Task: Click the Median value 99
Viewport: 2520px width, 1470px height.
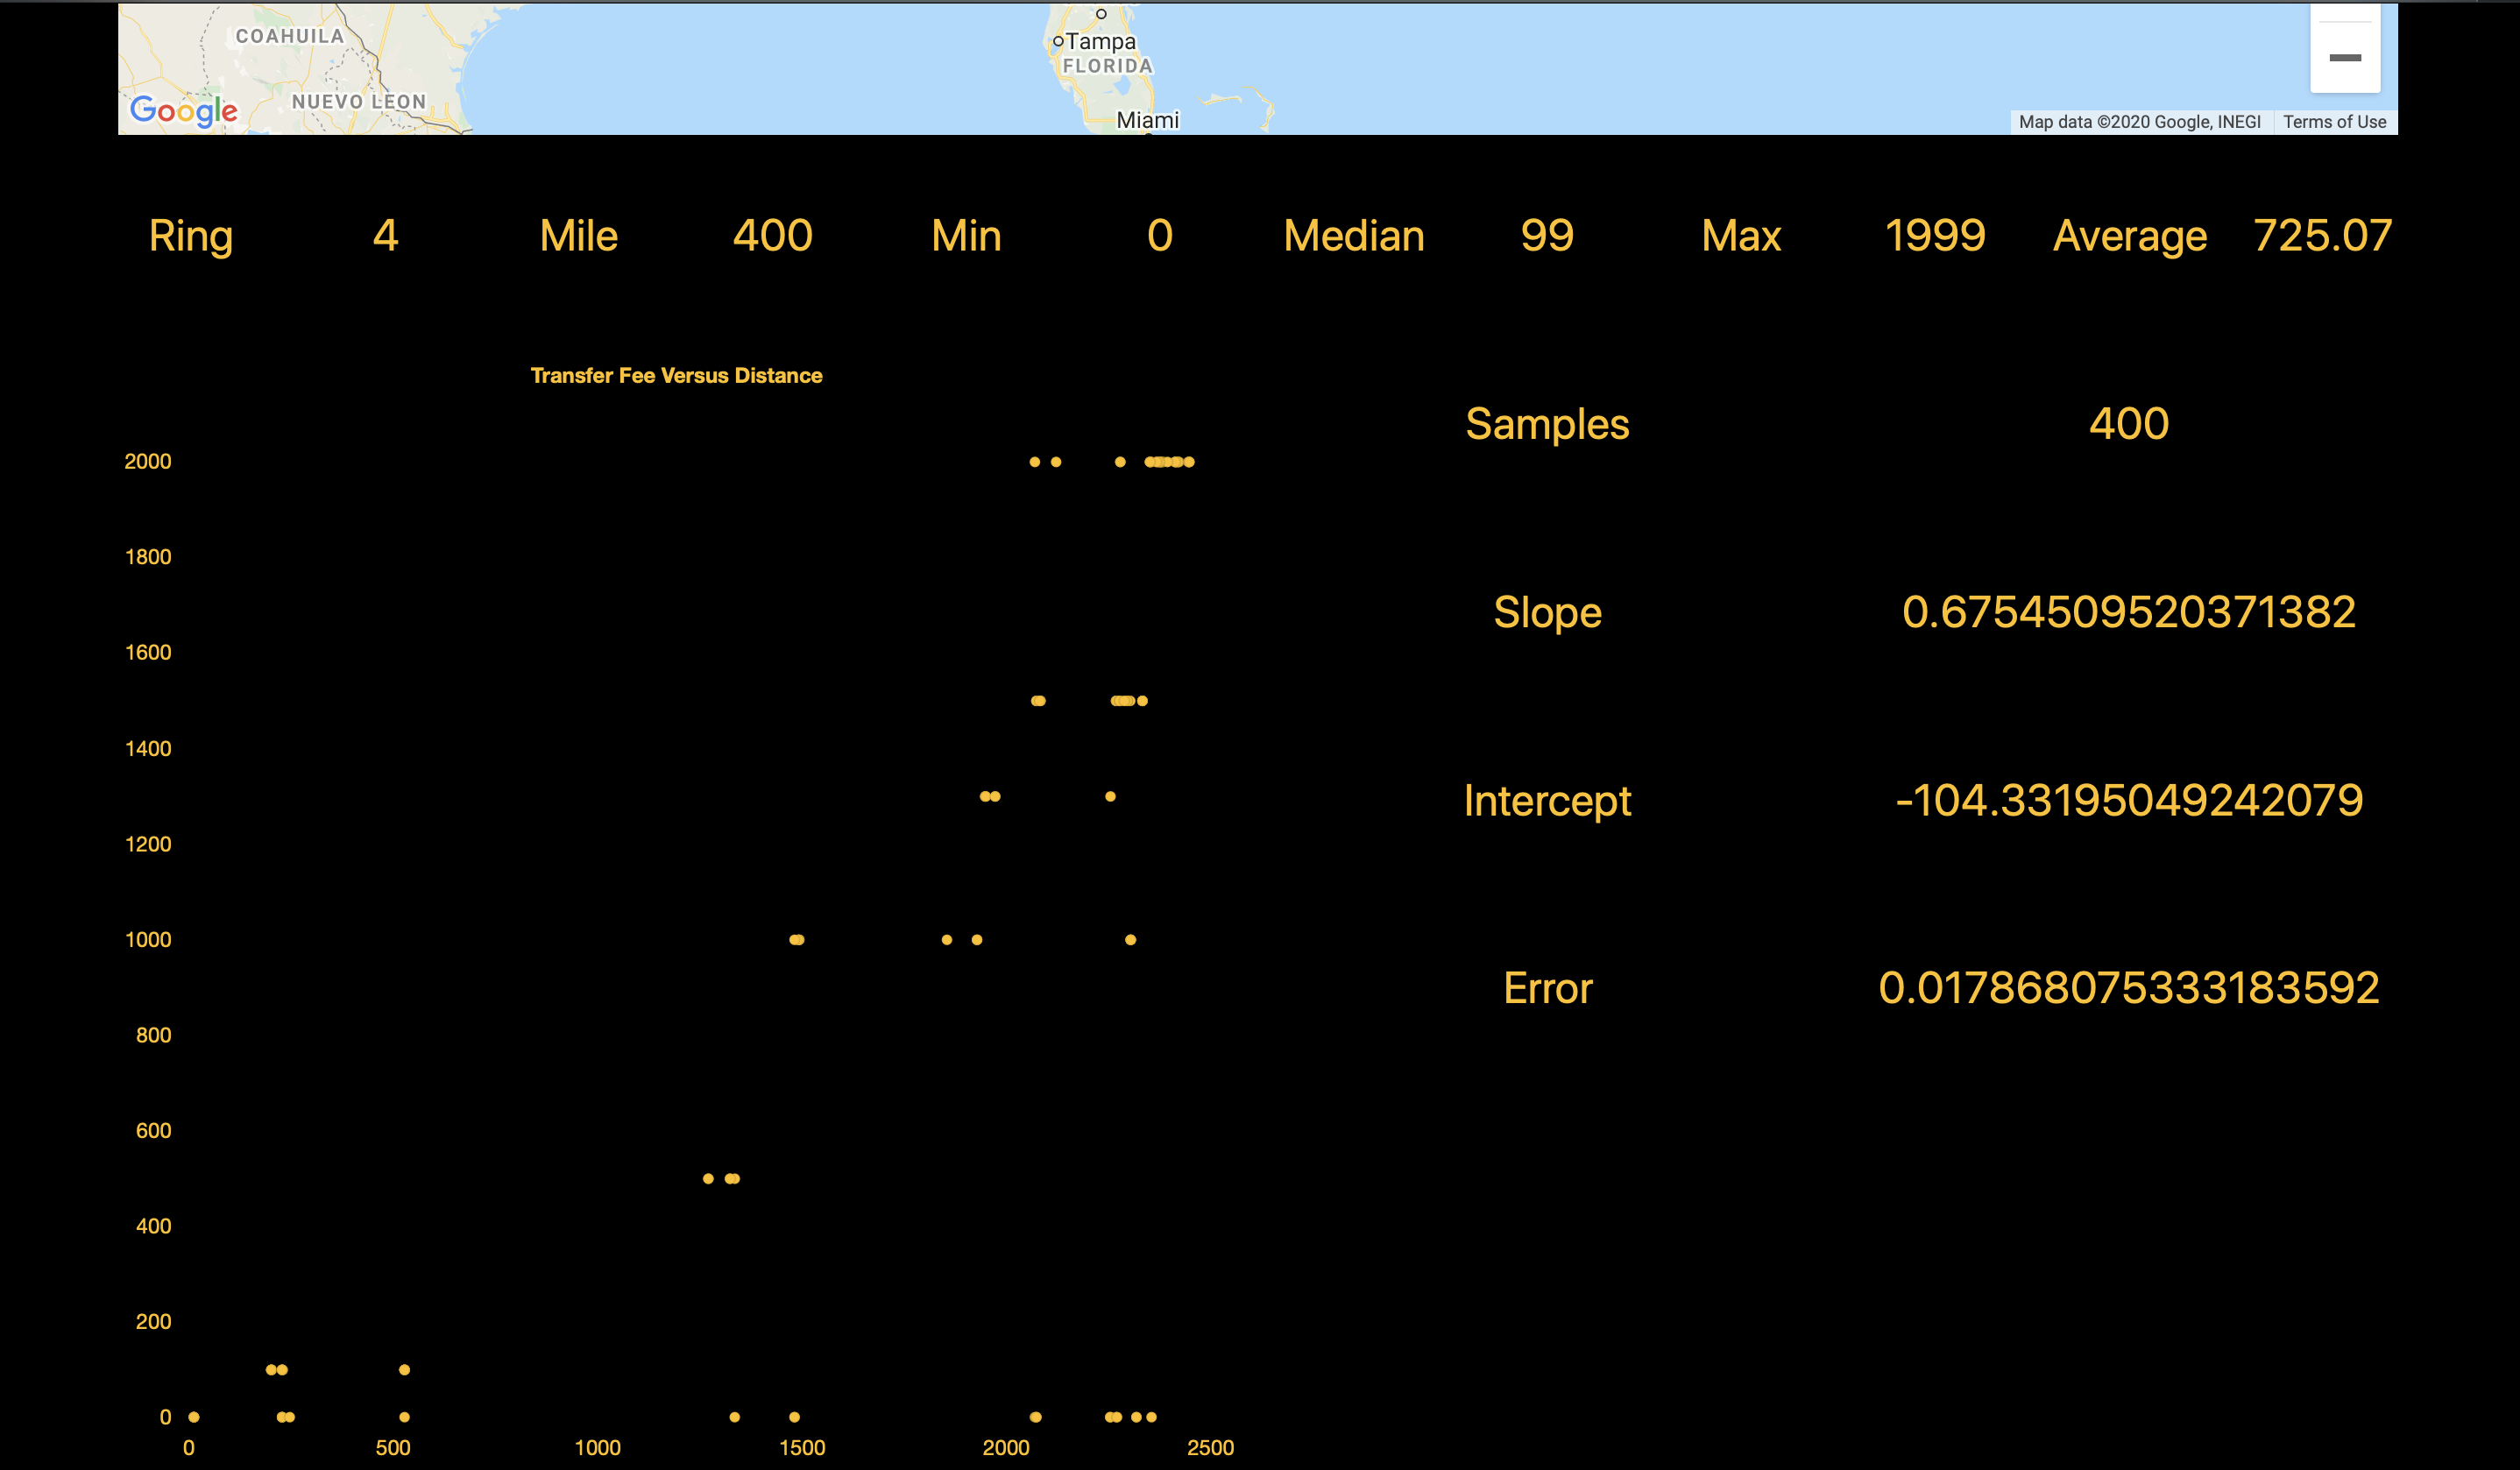Action: [1547, 236]
